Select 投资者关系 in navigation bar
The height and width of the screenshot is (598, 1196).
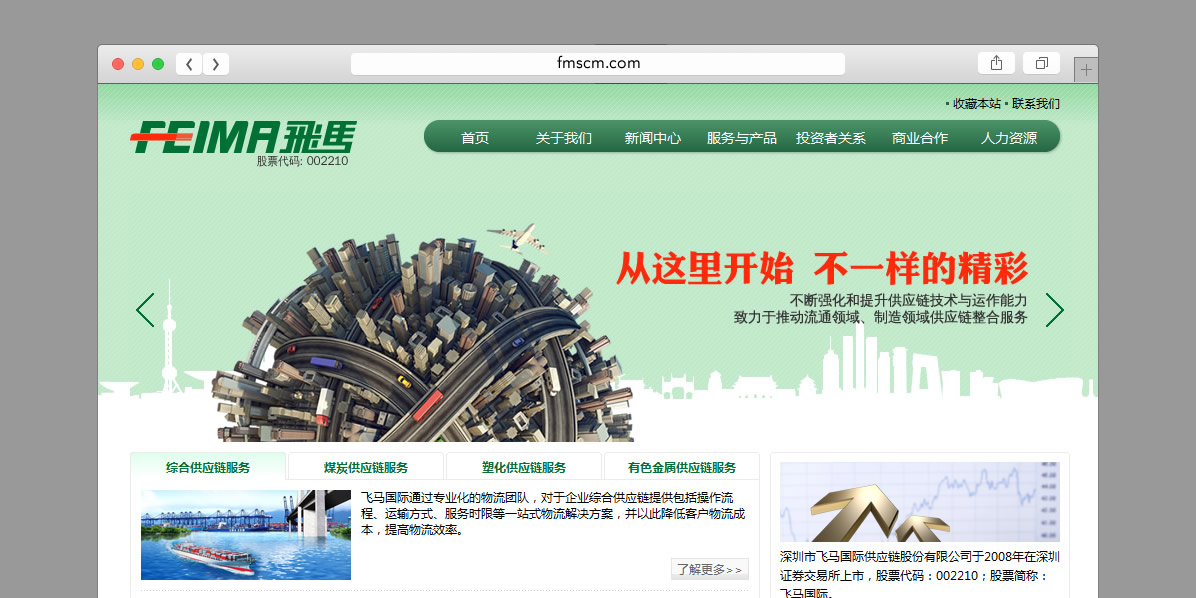coord(831,138)
